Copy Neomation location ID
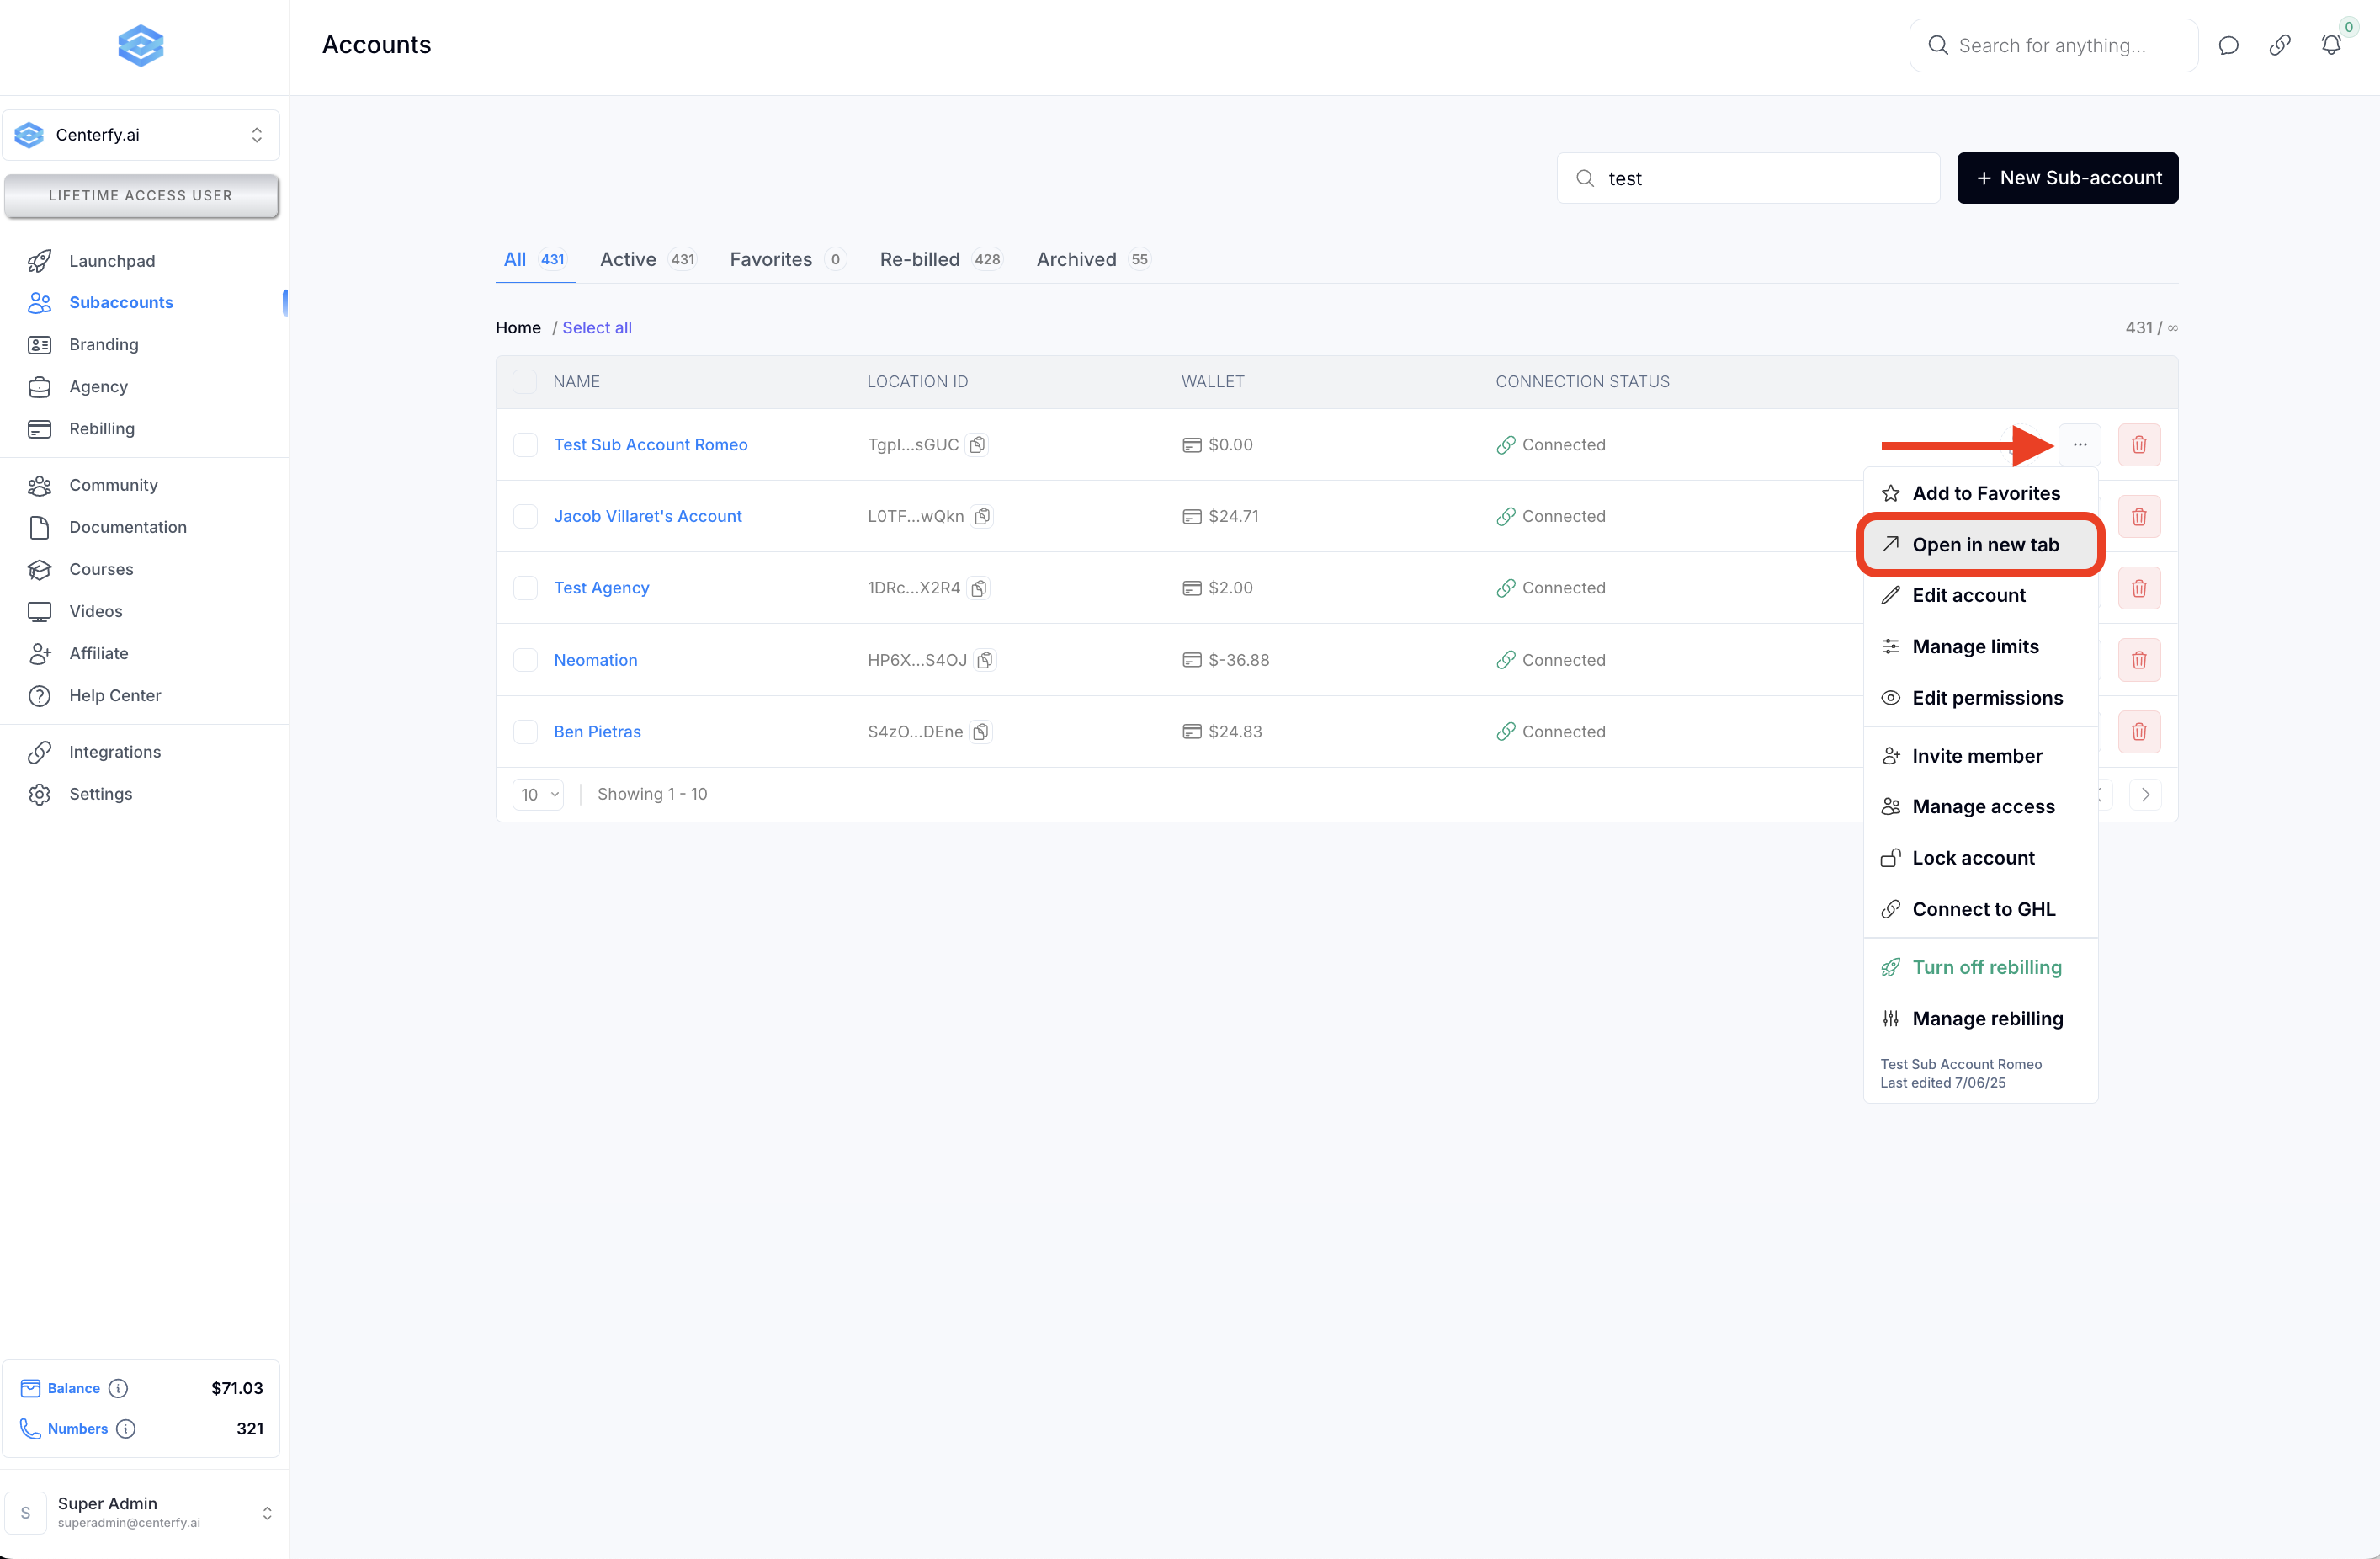This screenshot has height=1559, width=2380. point(985,660)
